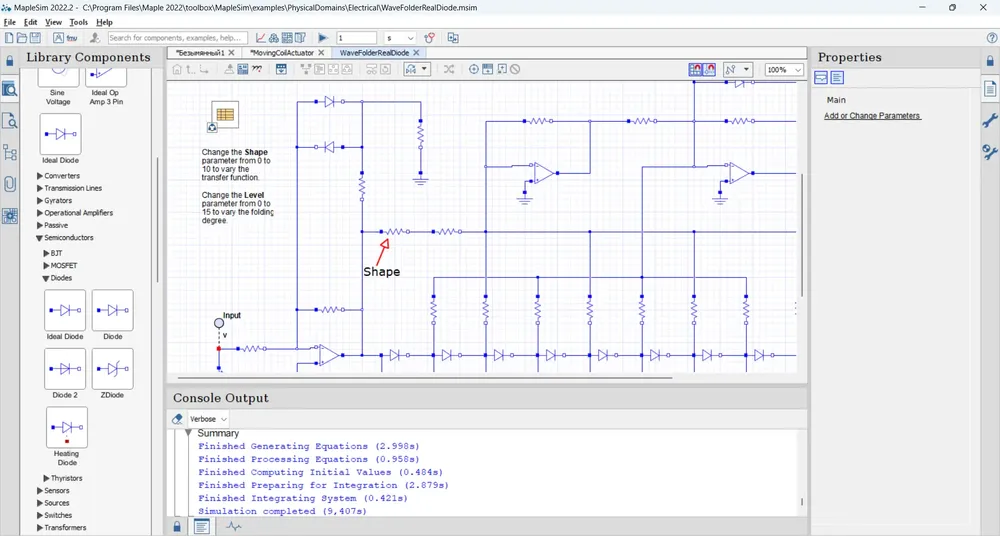Viewport: 1000px width, 536px height.
Task: Open the upper wrench settings icon
Action: coord(990,120)
